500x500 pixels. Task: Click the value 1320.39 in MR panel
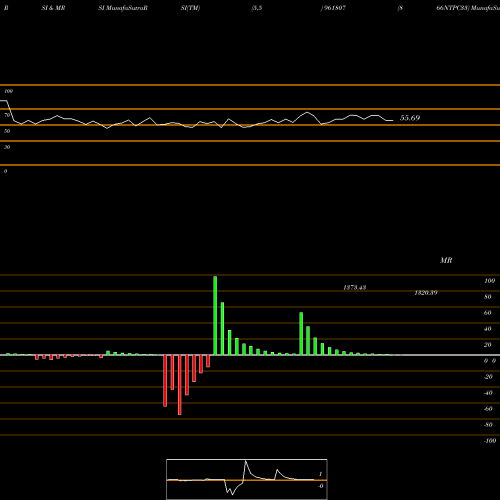[426, 293]
